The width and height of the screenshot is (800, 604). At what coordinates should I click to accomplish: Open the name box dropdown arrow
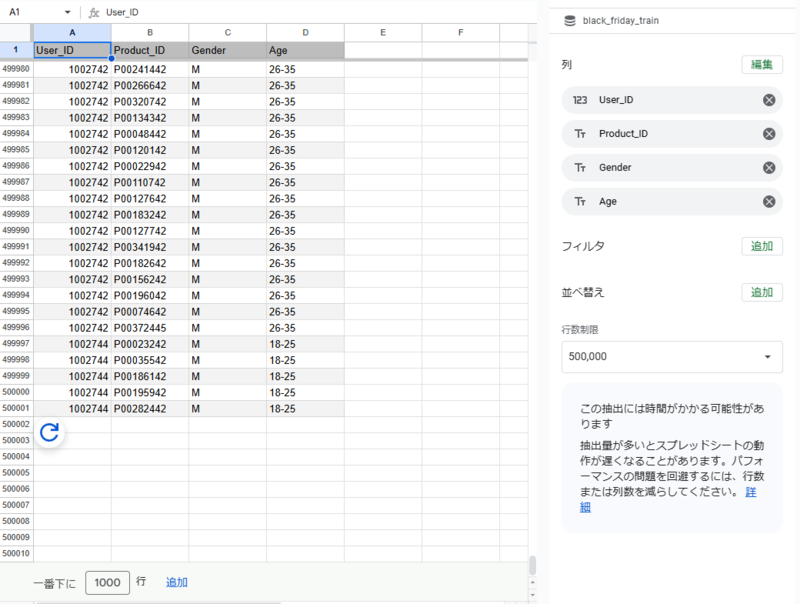coord(67,12)
